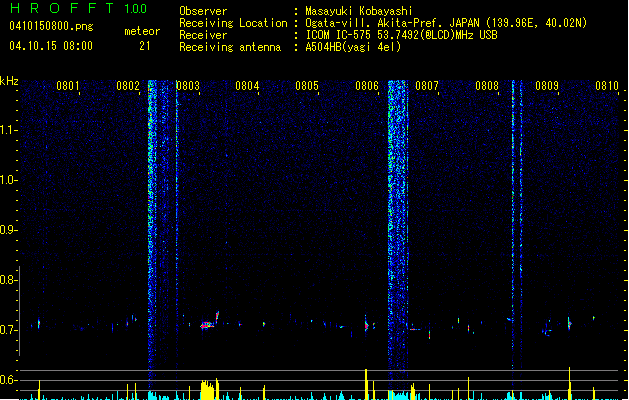Viewport: 629px width, 400px height.
Task: Click the 0807 time marker
Action: click(x=427, y=85)
